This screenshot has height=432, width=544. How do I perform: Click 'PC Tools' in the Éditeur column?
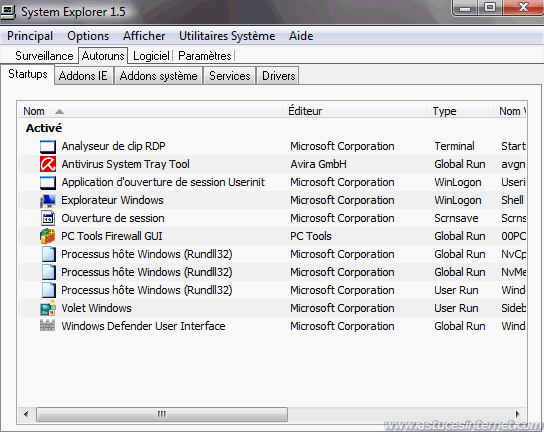click(311, 236)
